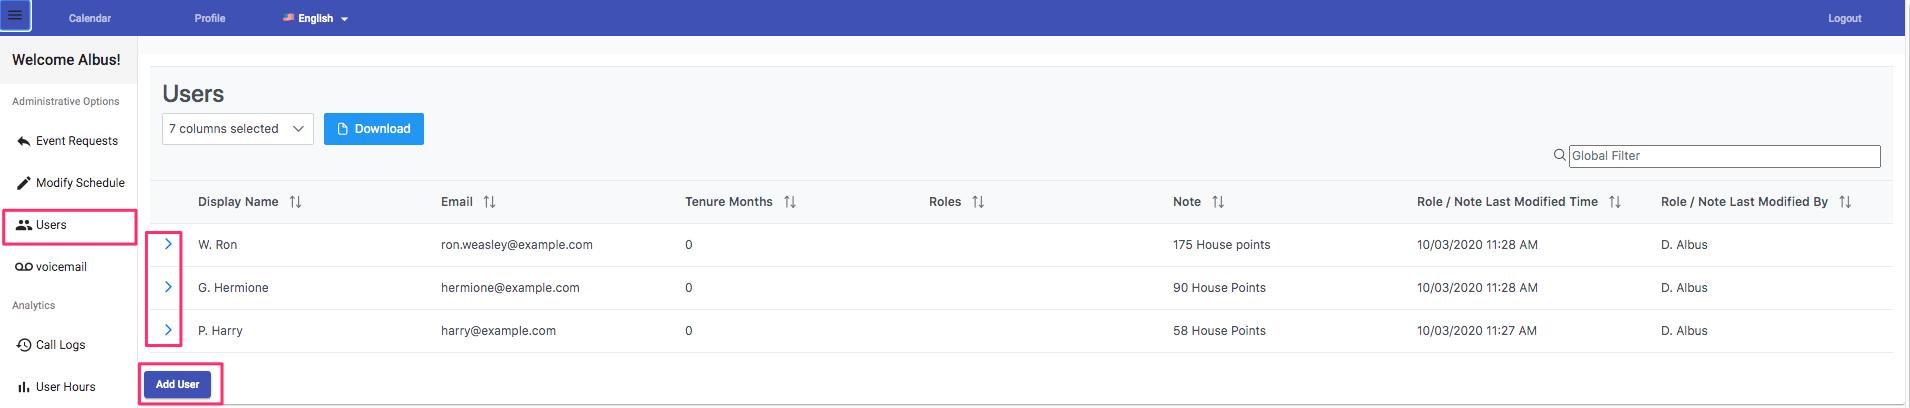Open the hamburger menu icon
Screen dimensions: 1910x408
point(15,16)
